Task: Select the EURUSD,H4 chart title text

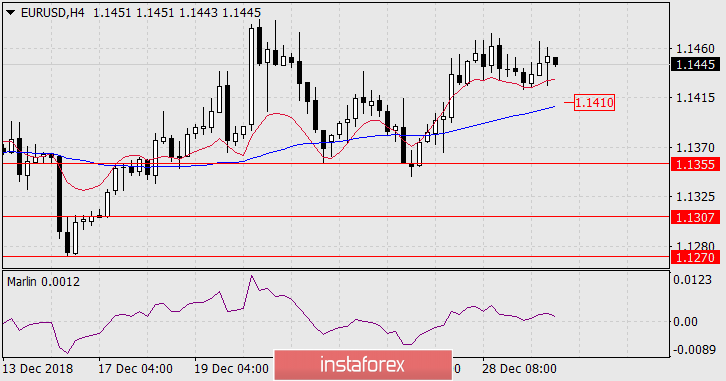Action: [x=53, y=13]
